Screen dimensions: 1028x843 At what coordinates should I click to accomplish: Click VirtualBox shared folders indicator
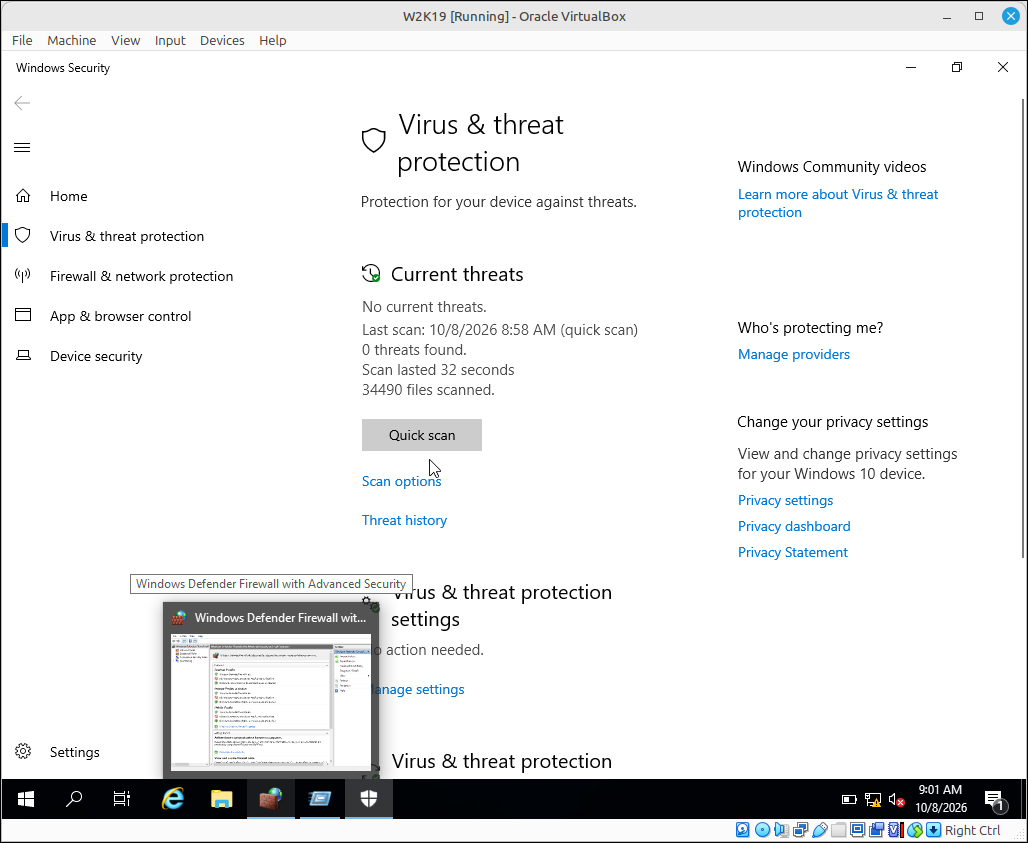pyautogui.click(x=839, y=831)
